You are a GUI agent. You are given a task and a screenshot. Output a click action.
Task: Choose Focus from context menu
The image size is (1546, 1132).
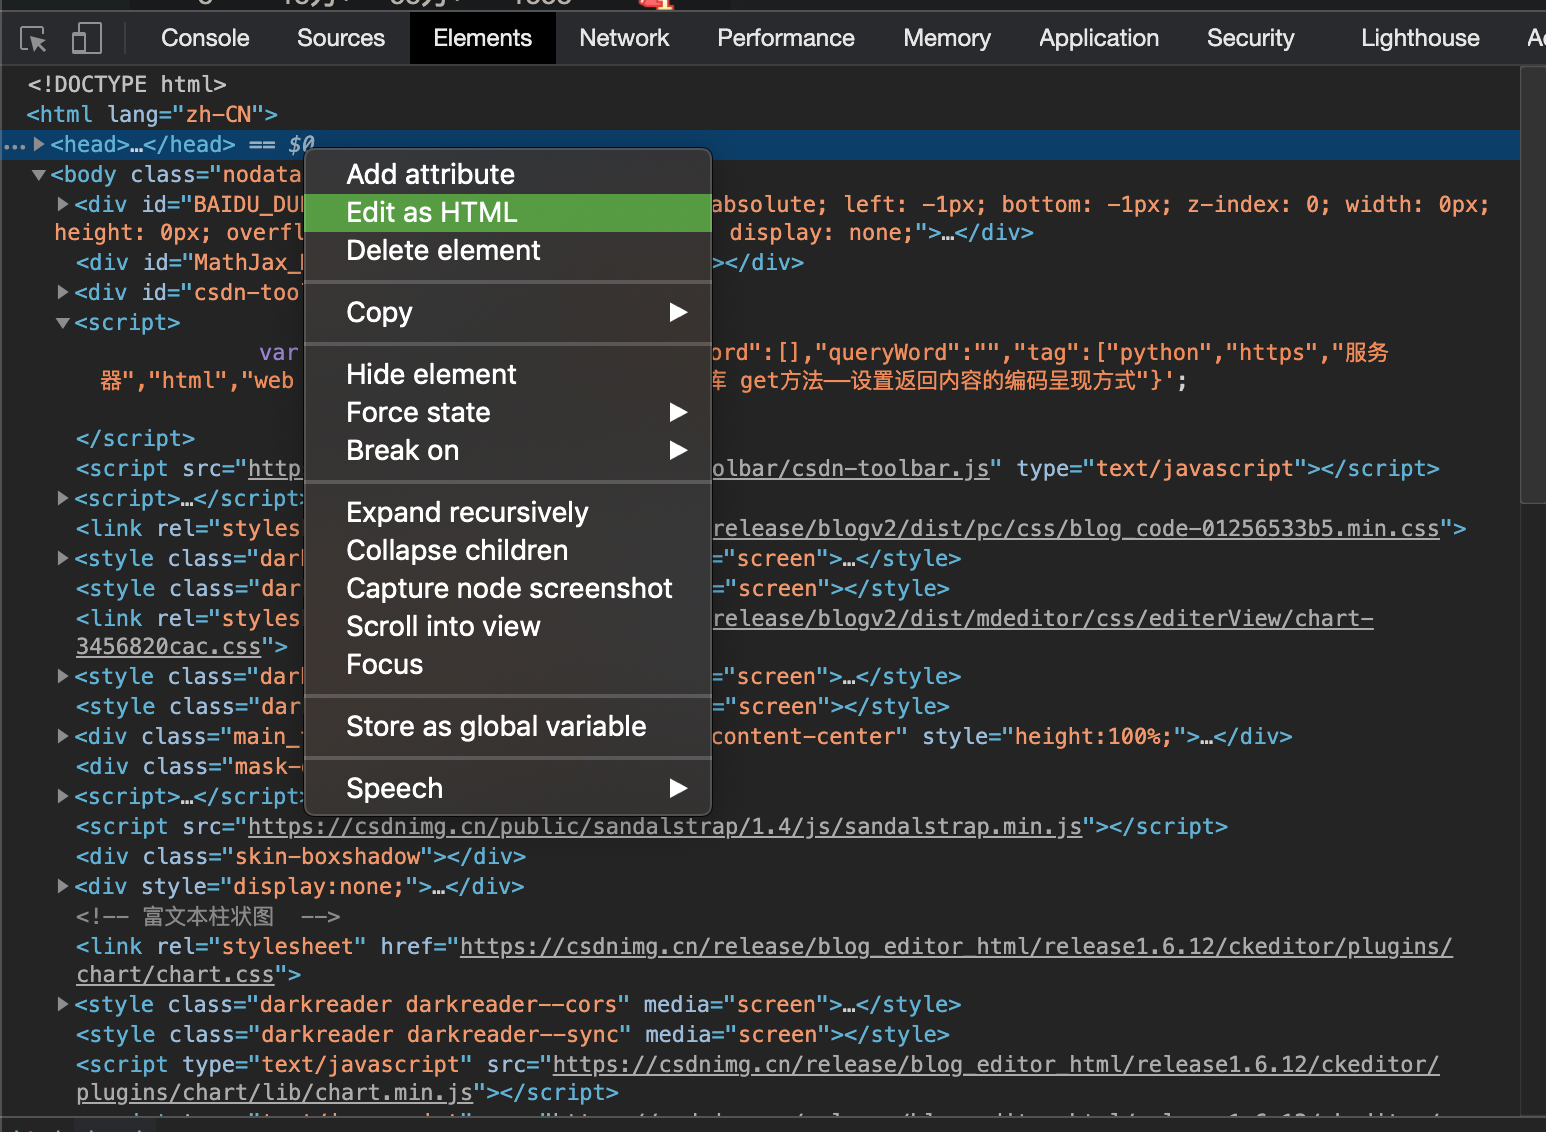click(x=508, y=664)
